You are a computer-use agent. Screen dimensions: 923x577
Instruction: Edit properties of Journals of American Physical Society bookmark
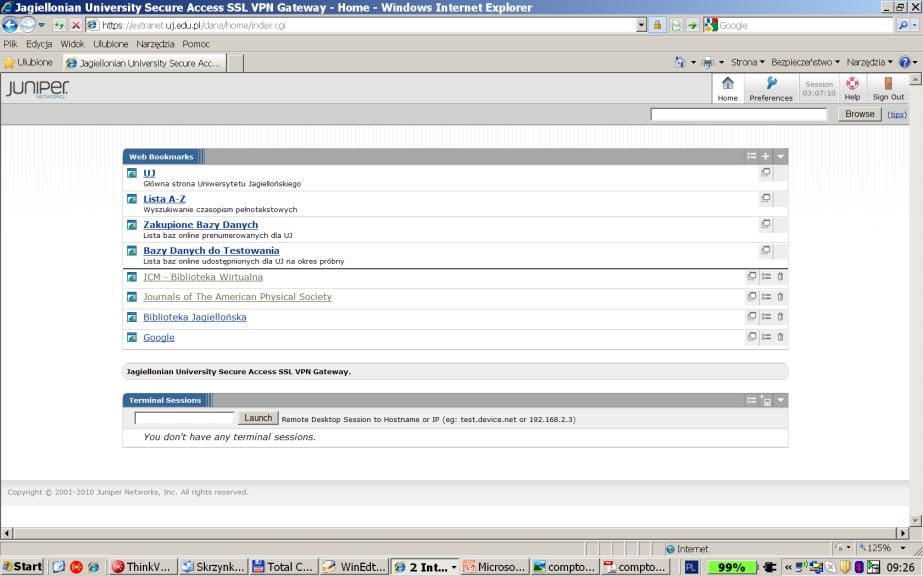766,297
